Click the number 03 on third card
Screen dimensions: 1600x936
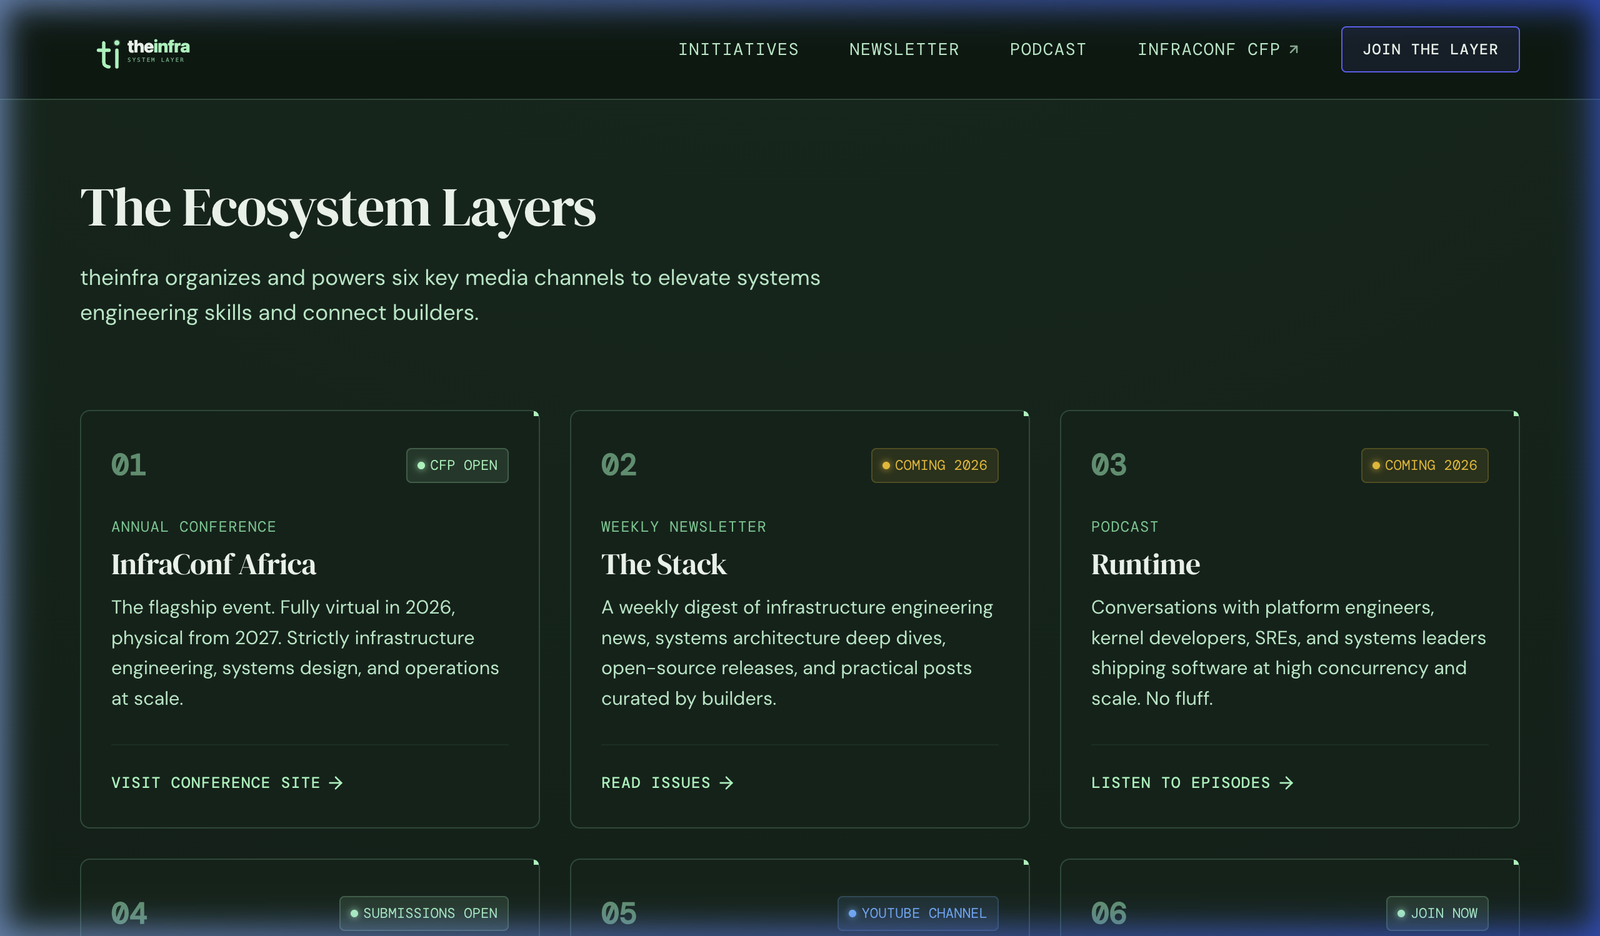pyautogui.click(x=1109, y=465)
